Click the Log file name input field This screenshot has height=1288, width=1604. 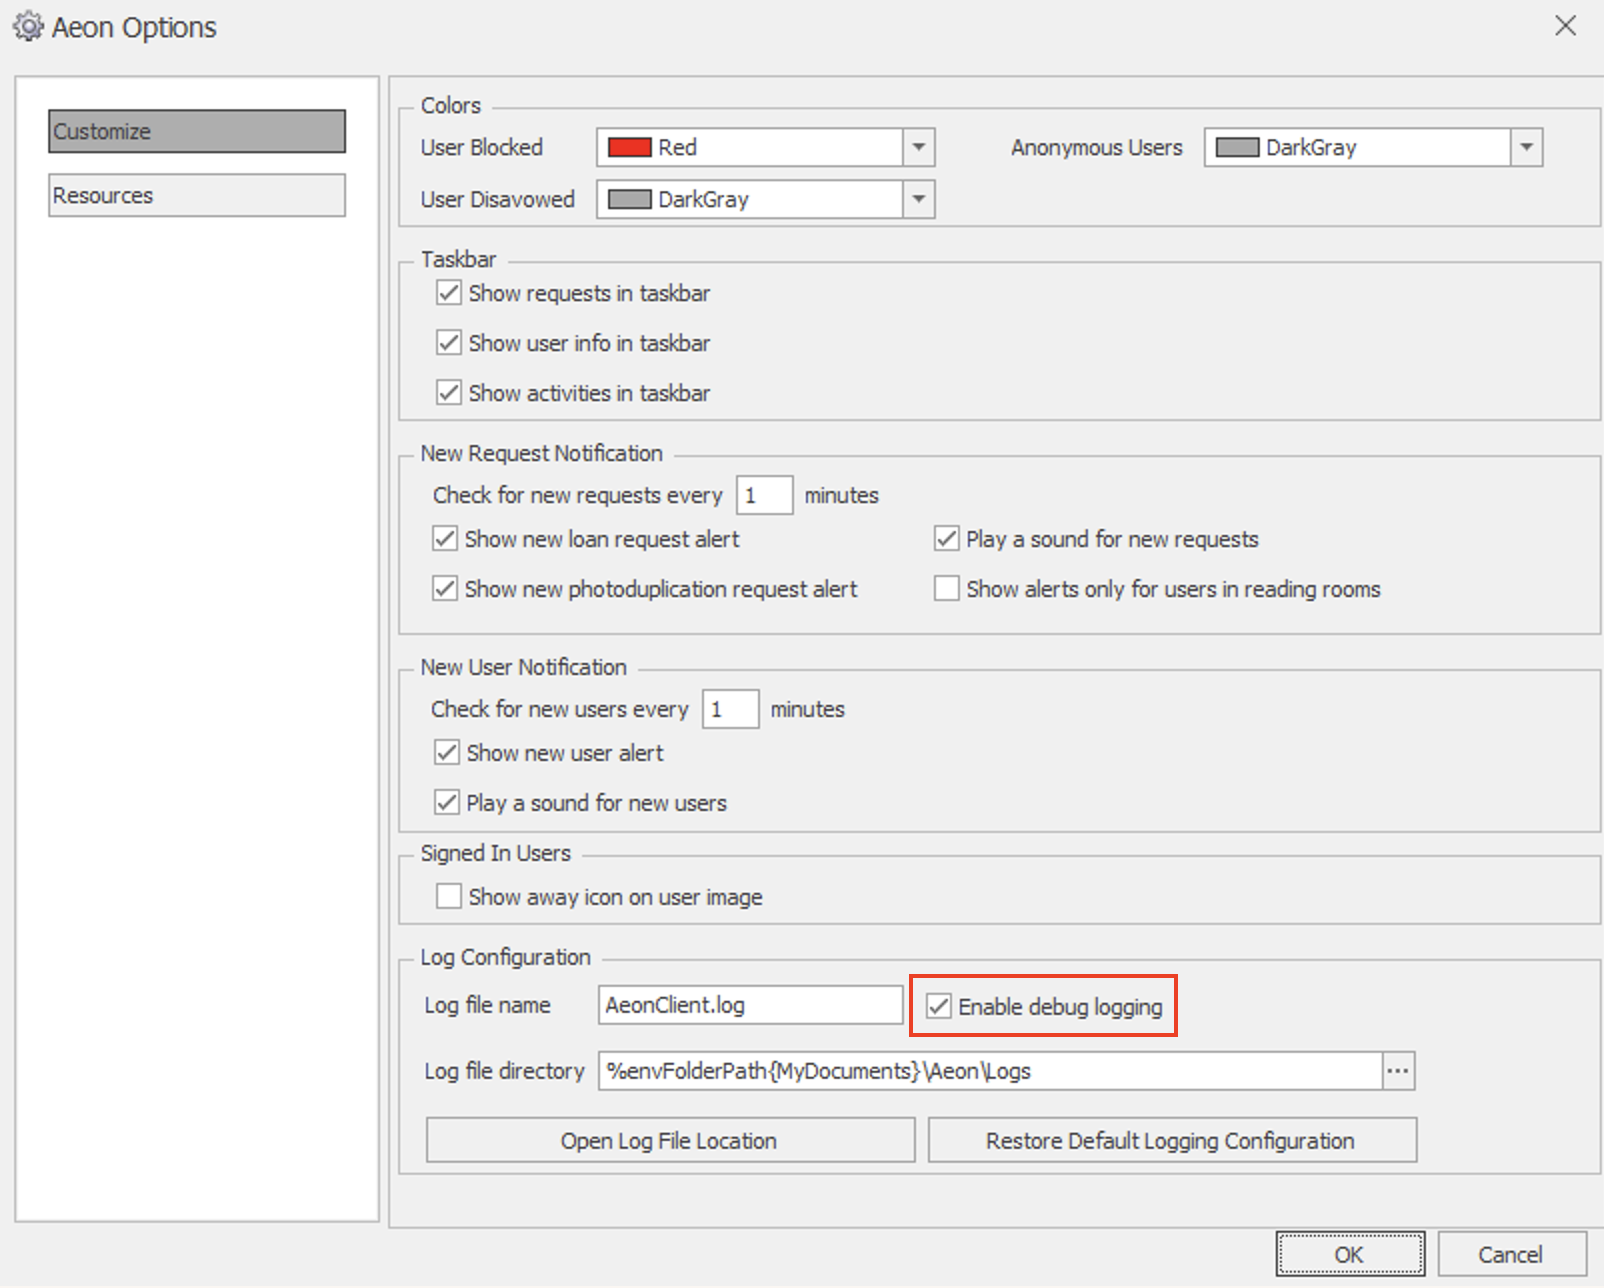(748, 1005)
